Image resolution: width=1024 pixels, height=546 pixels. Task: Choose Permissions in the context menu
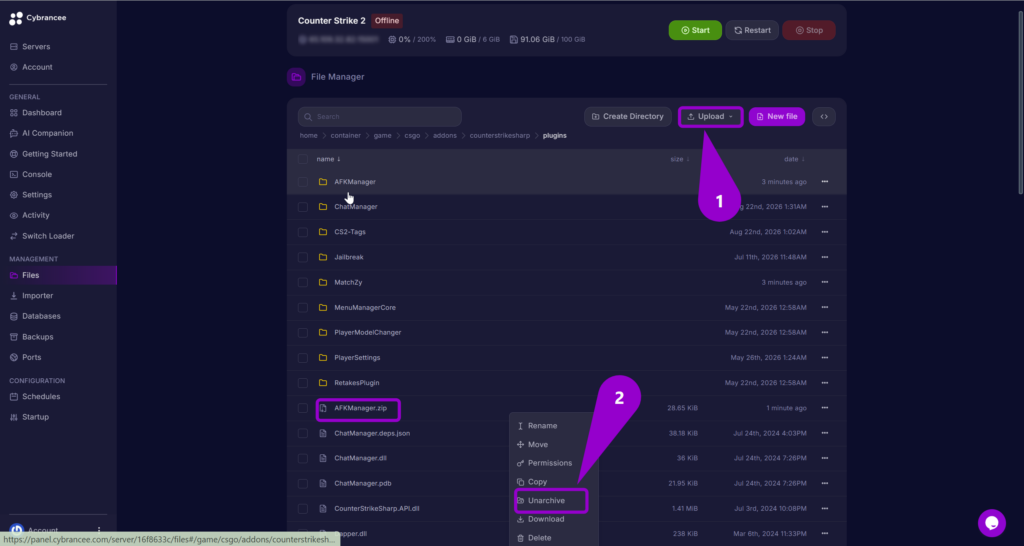click(544, 463)
